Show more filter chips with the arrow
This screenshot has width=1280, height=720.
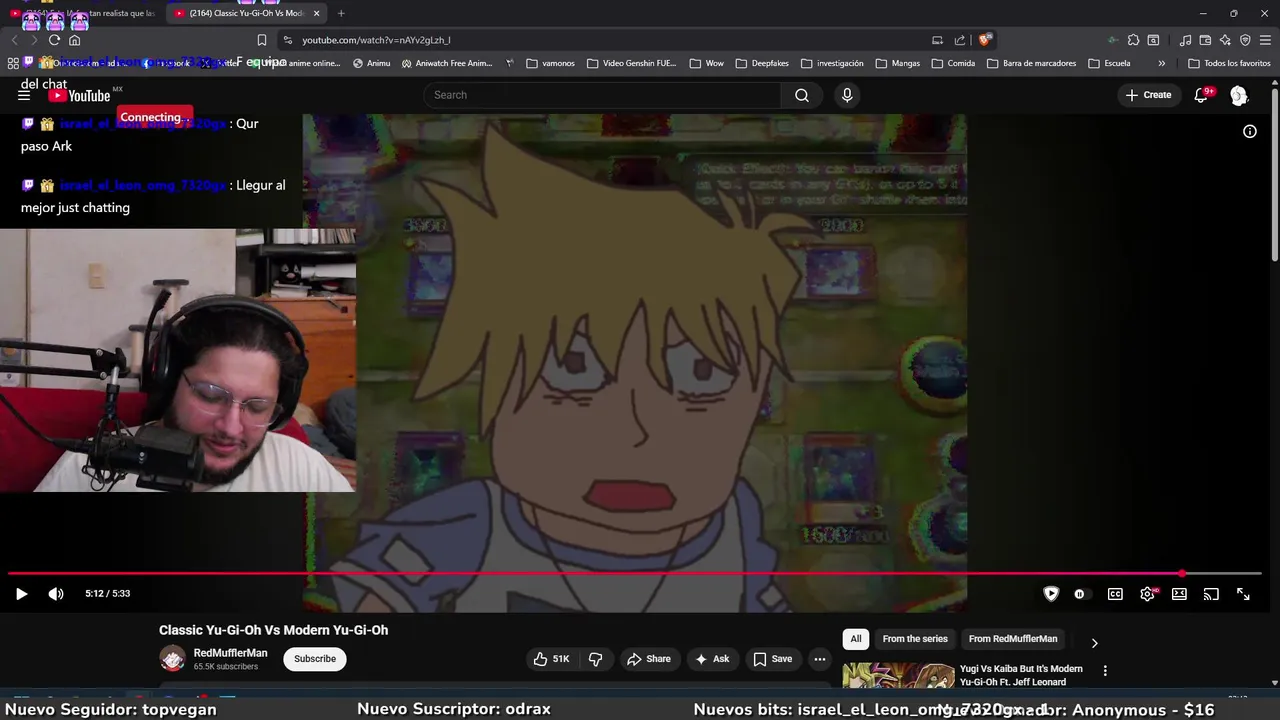click(1094, 643)
